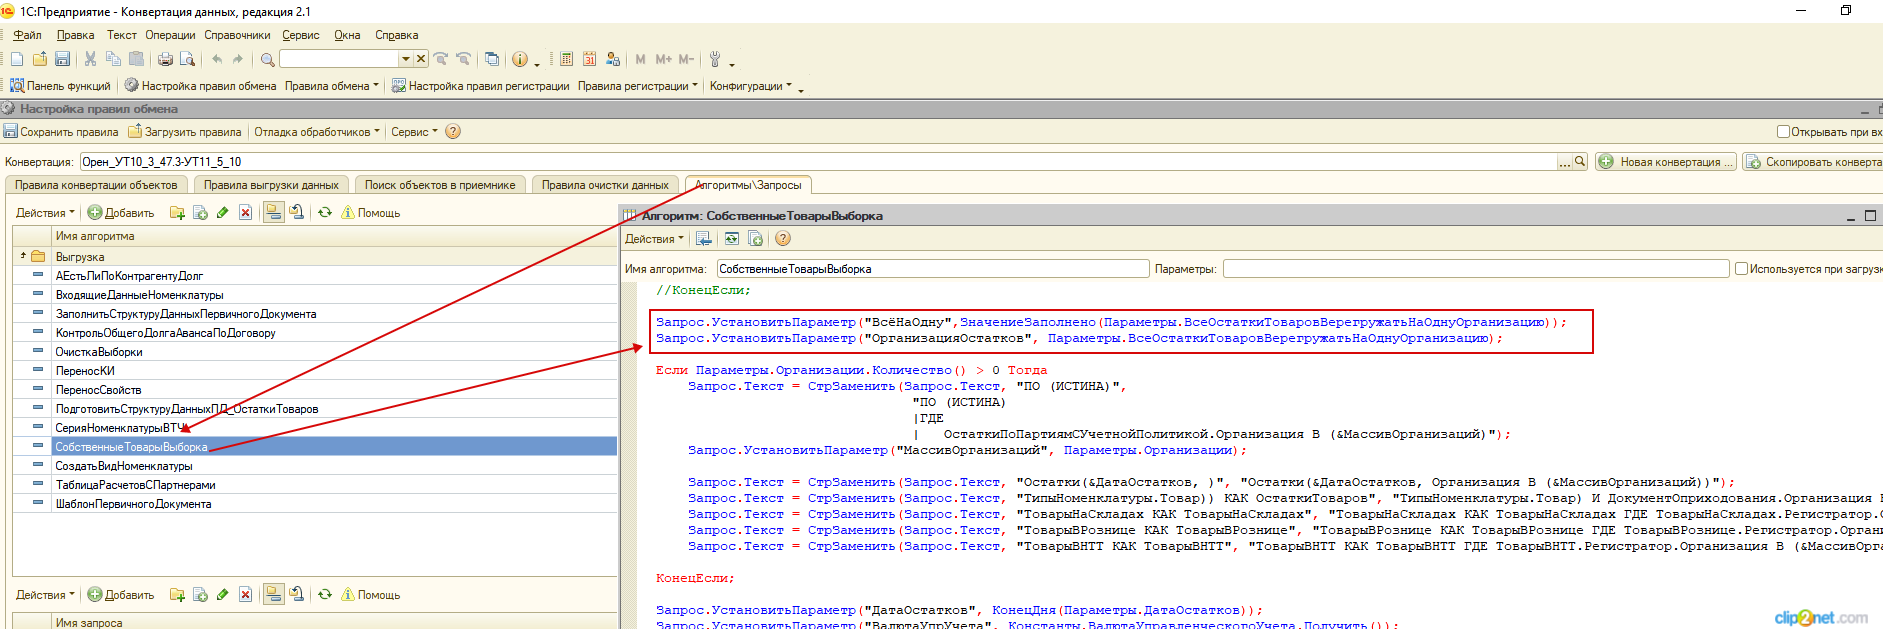This screenshot has width=1883, height=629.
Task: Click 'Сохранить правила' button
Action: point(61,132)
